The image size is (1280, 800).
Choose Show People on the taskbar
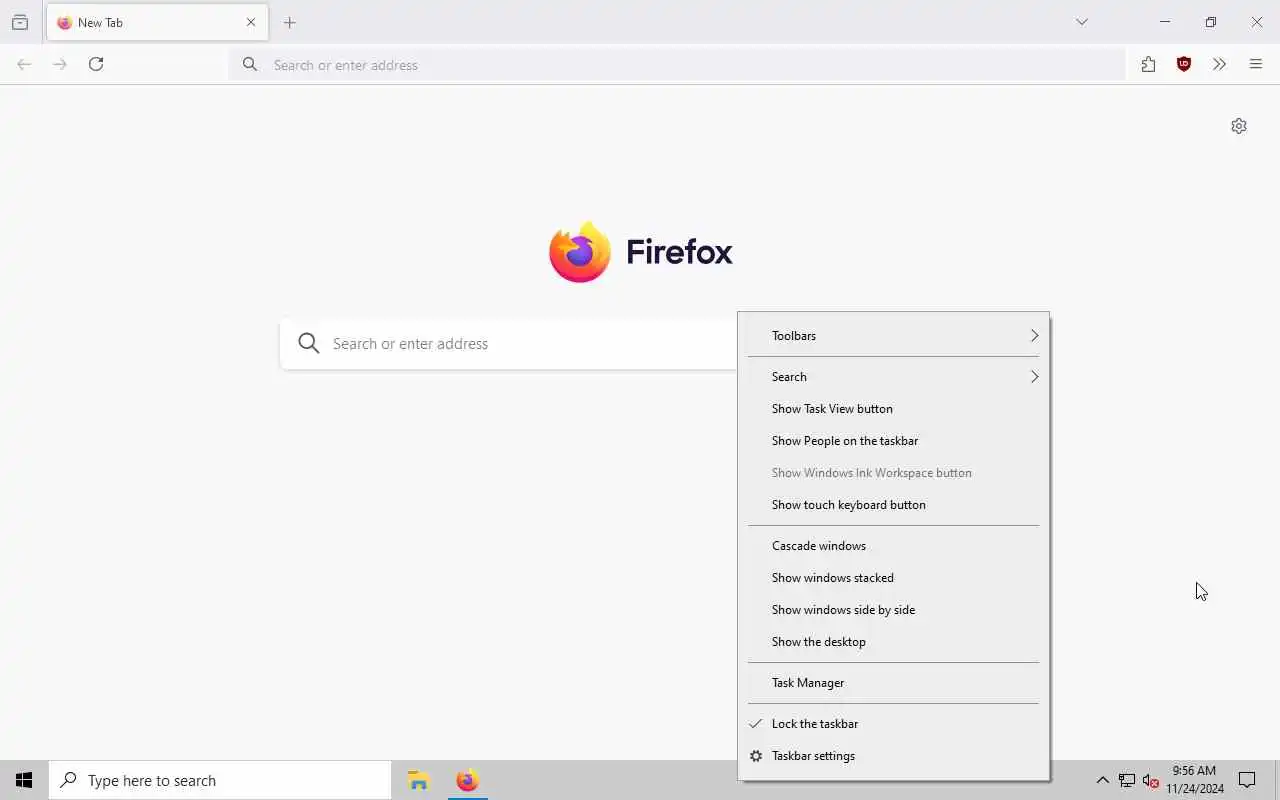click(894, 441)
